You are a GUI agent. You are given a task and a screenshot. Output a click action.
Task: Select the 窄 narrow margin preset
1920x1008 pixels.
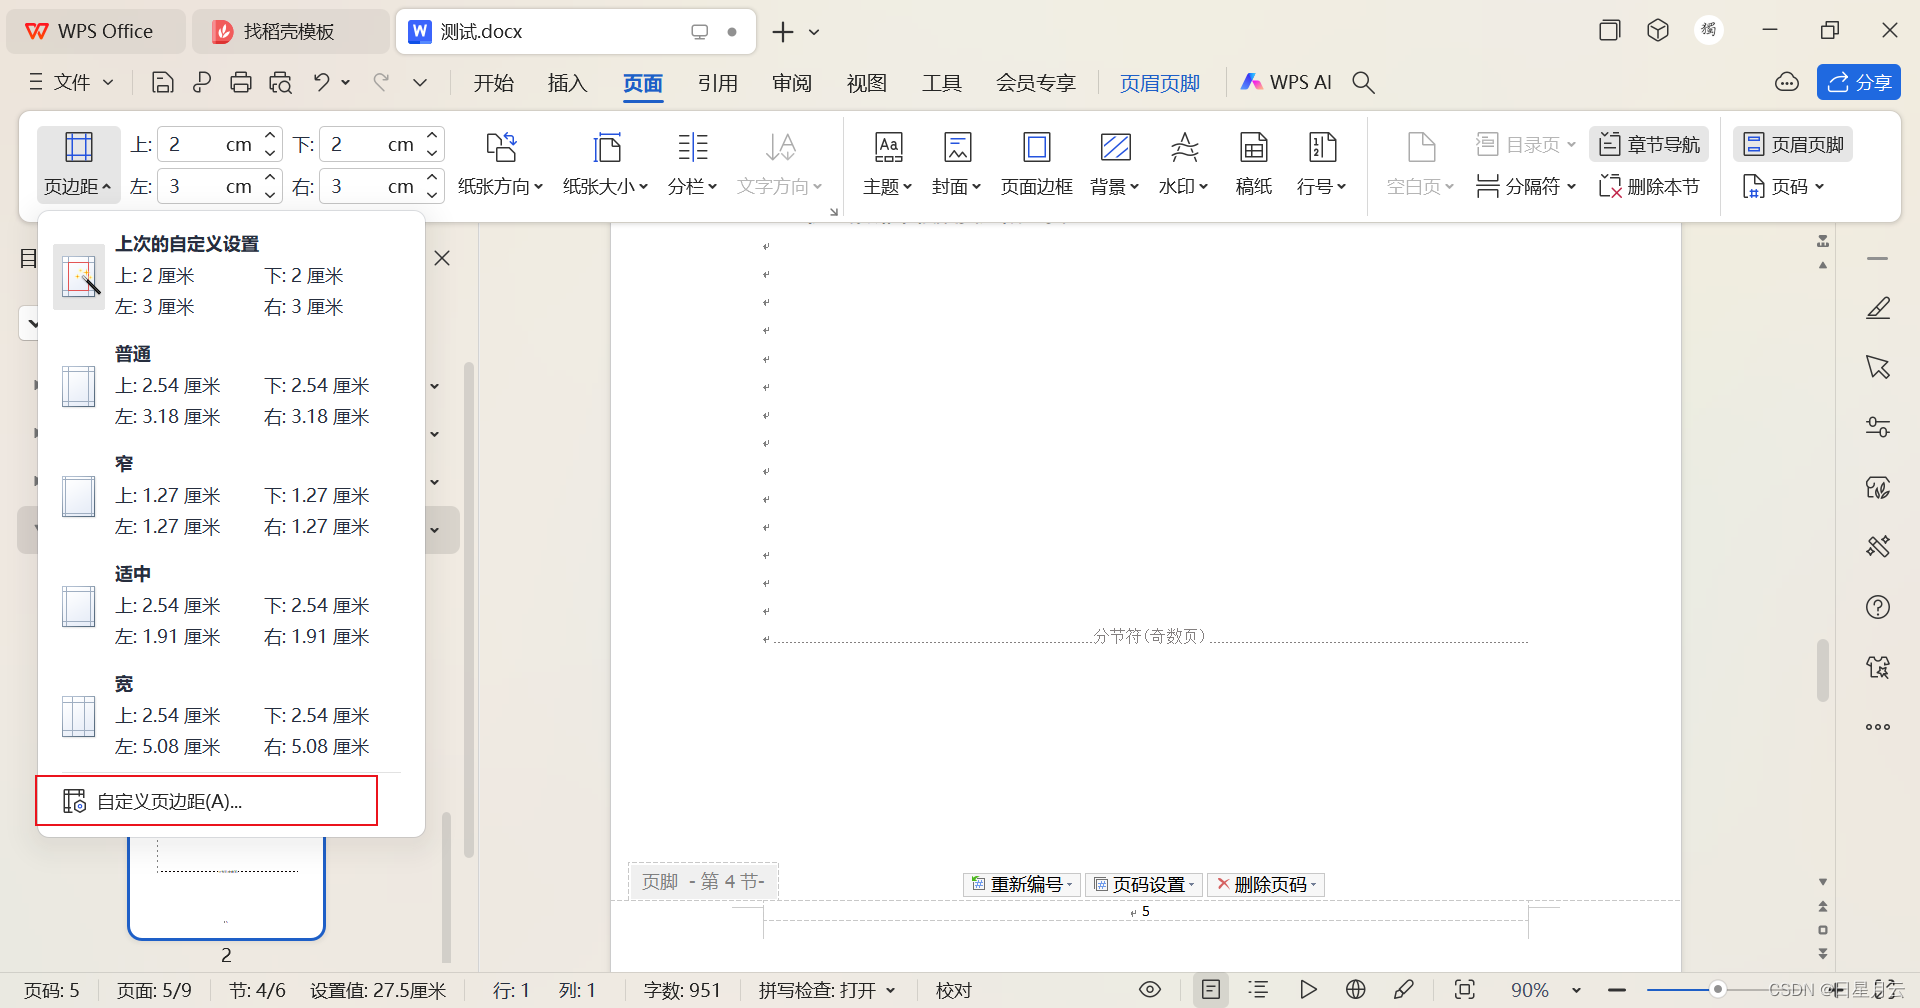(230, 496)
